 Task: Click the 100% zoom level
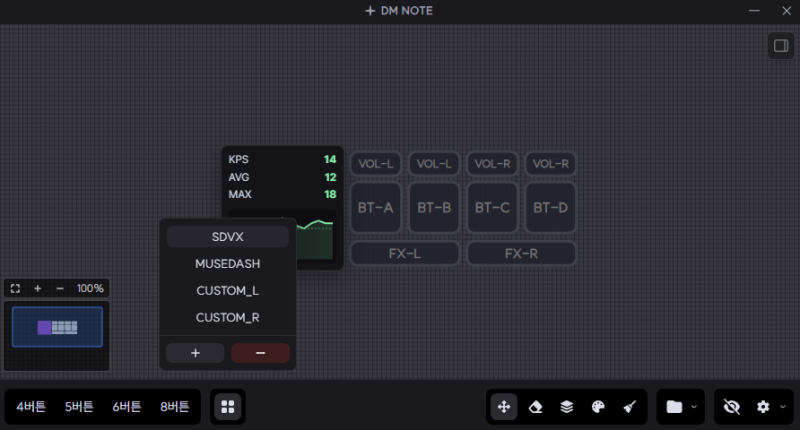90,288
